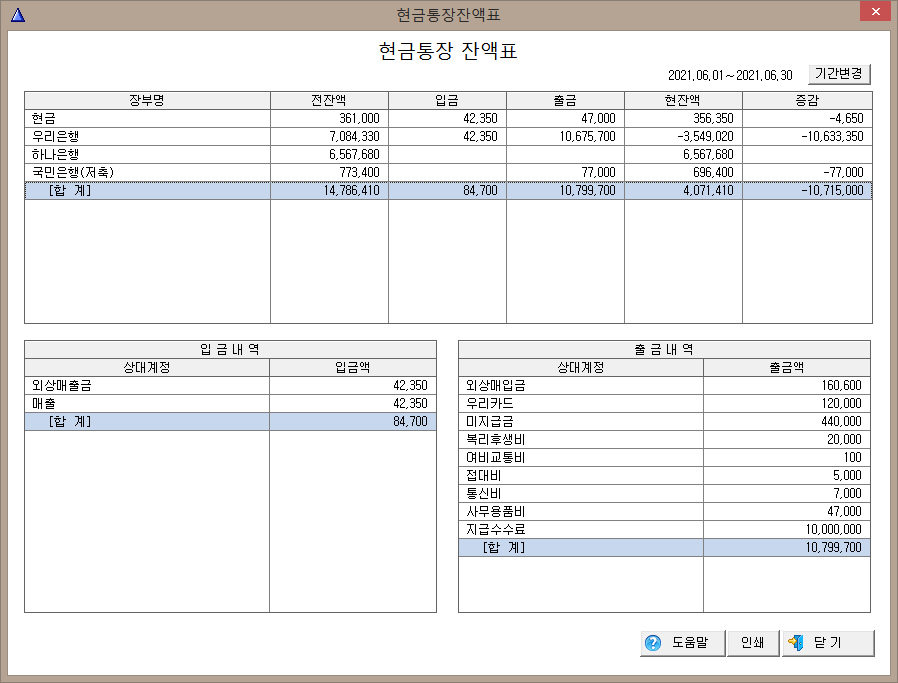Close the window with the red X
The width and height of the screenshot is (898, 683).
tap(875, 11)
